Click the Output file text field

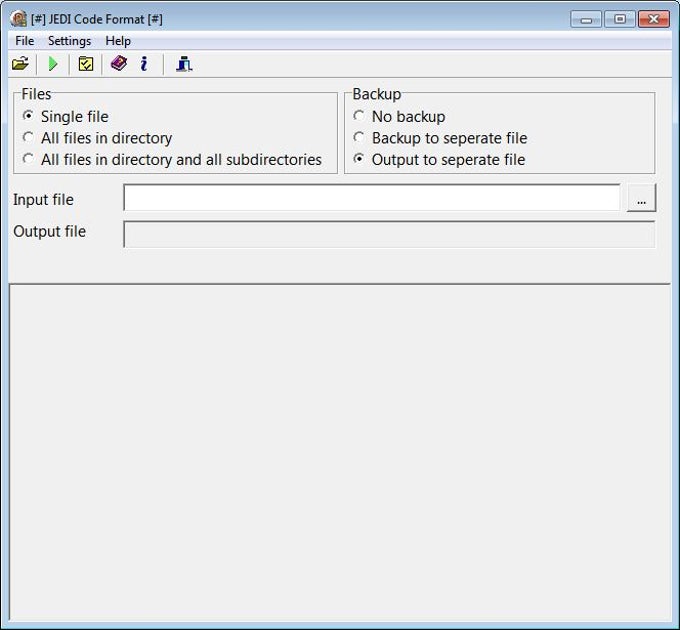(389, 234)
